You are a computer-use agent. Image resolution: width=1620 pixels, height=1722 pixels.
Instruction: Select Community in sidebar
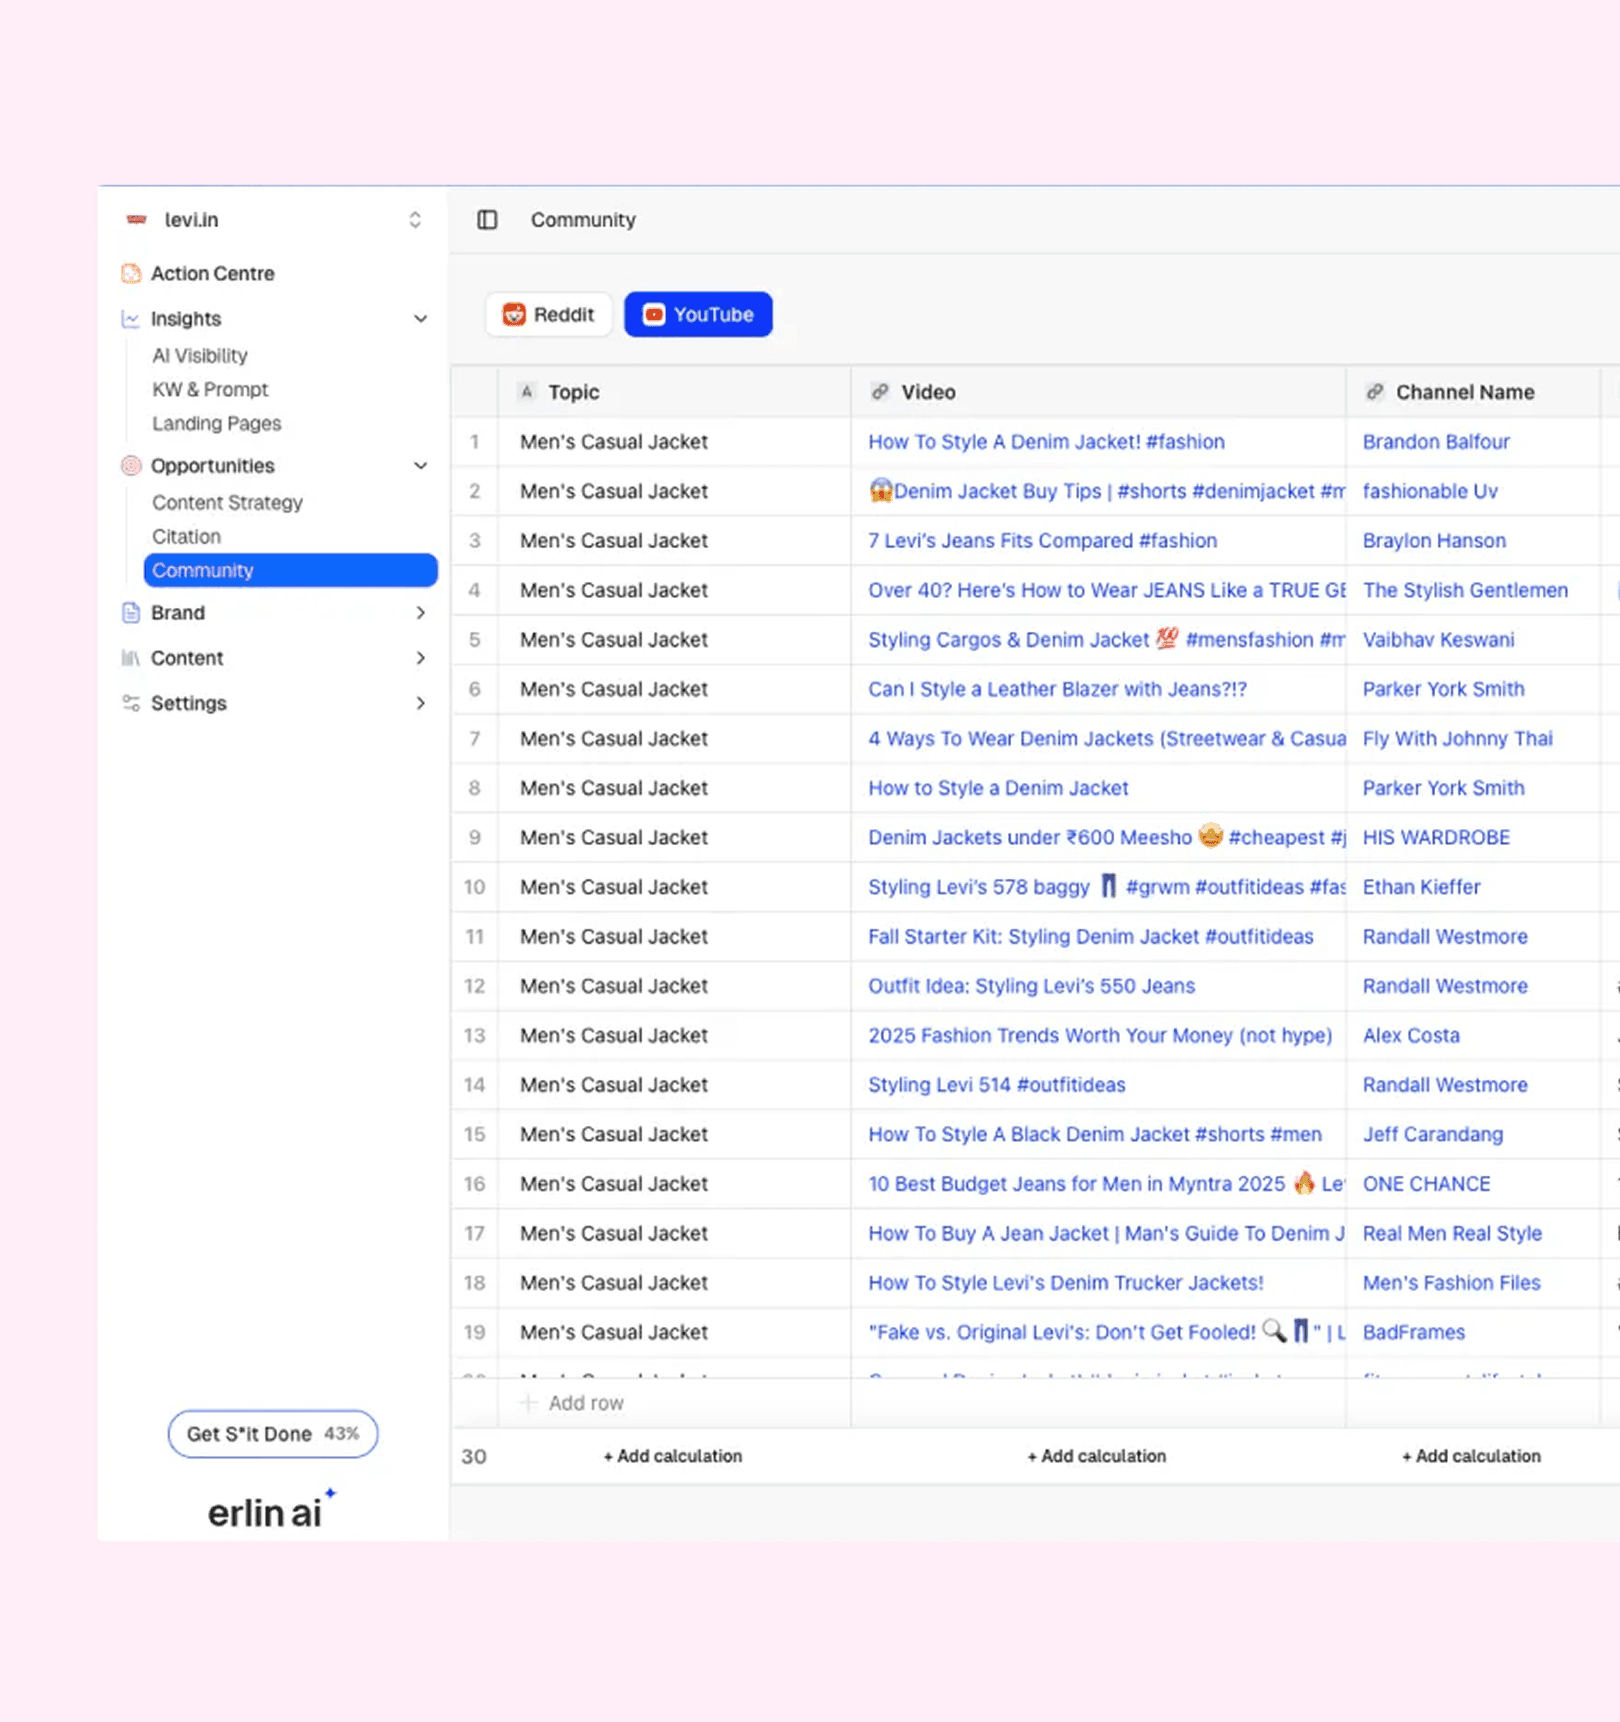291,570
